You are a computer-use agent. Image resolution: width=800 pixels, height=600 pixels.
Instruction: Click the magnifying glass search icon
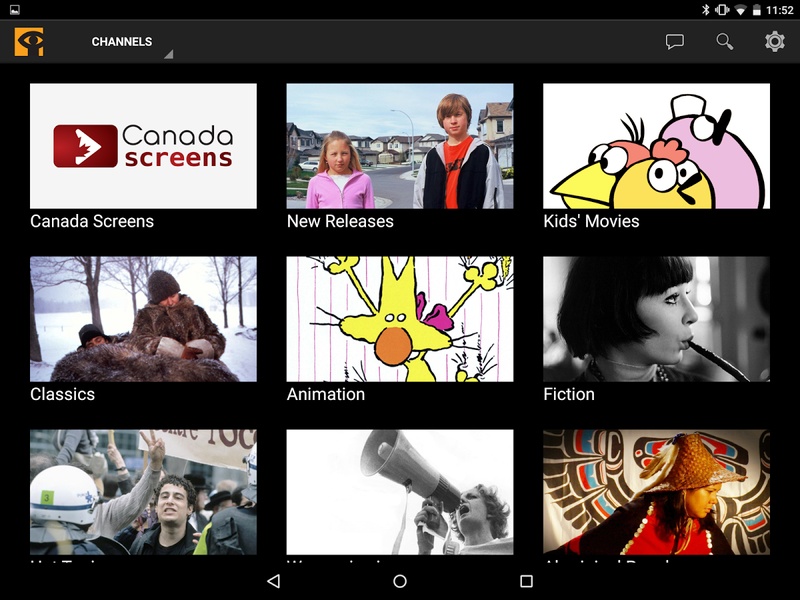[724, 41]
